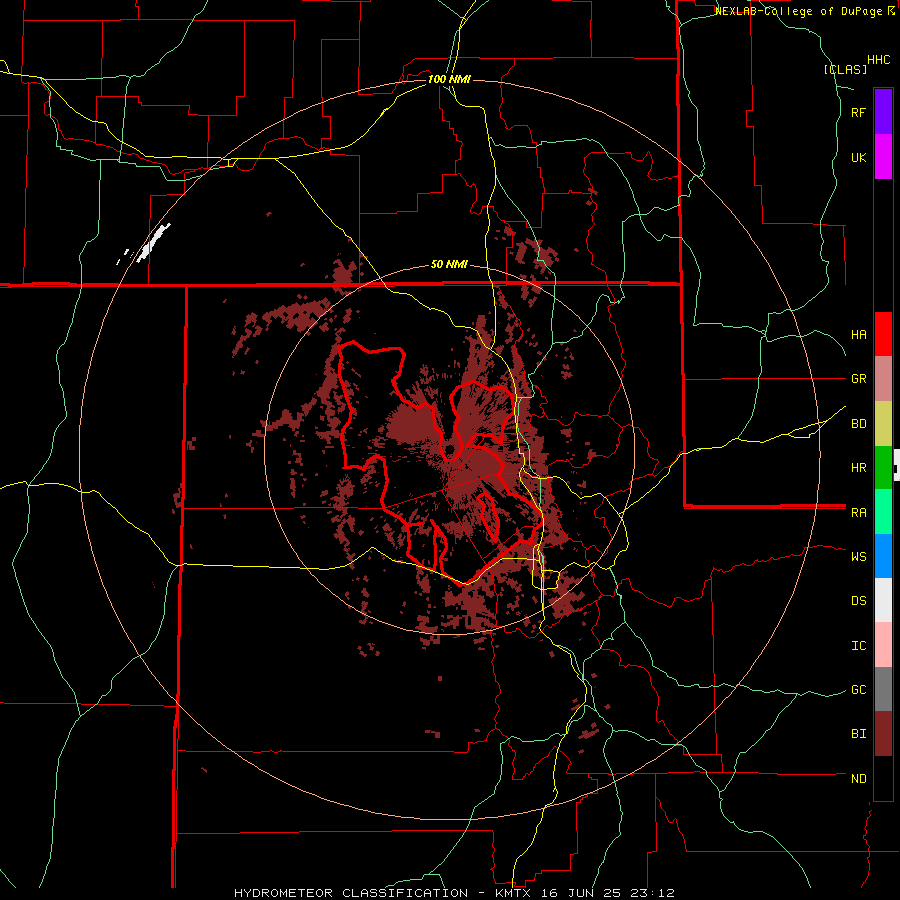Click the ND legend label

858,779
